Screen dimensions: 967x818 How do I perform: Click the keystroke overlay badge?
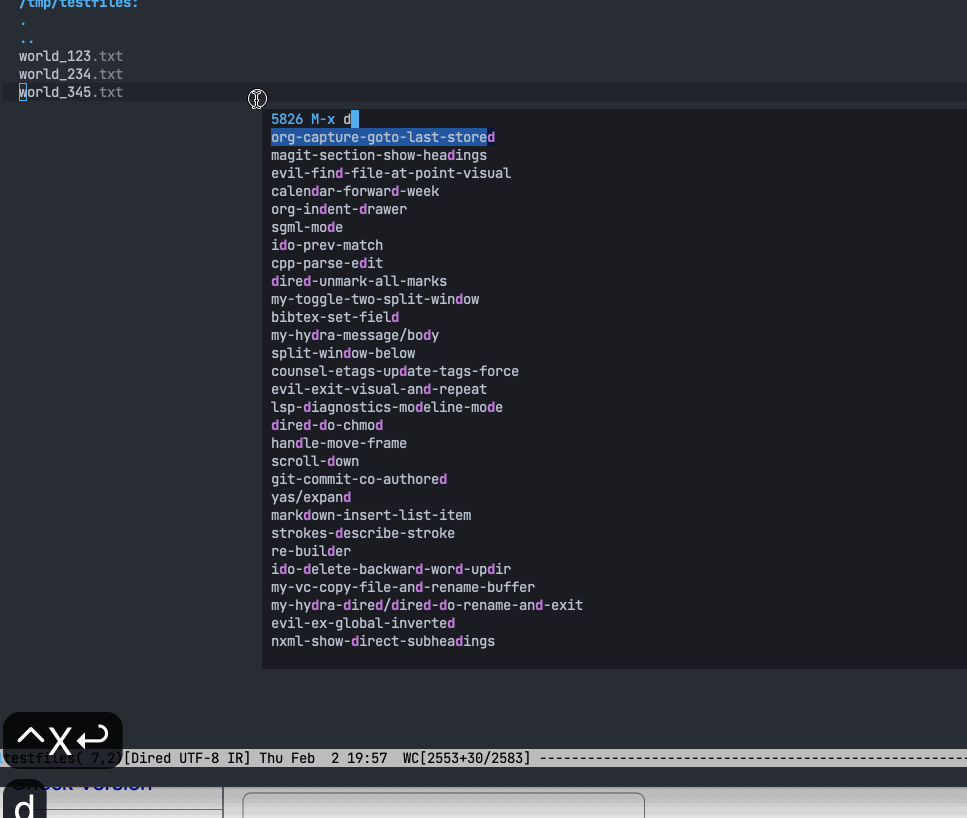[62, 738]
